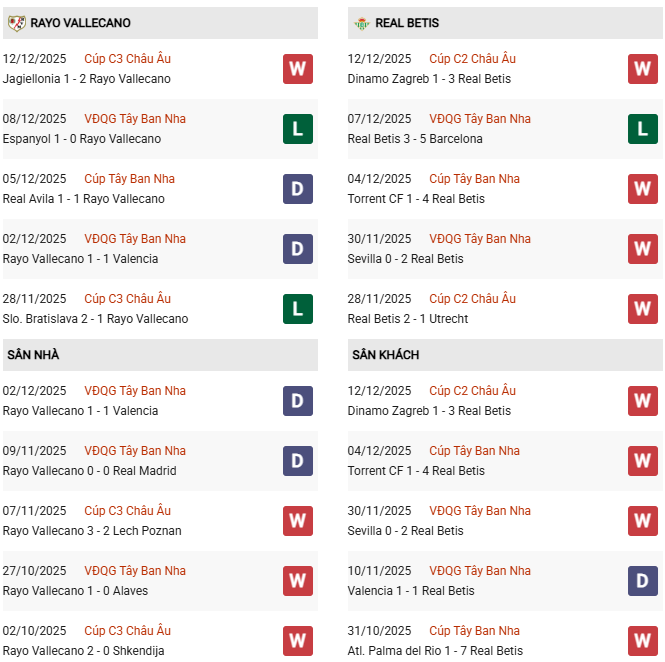Open the Real Betis 3 - 5 Barcelona match
The image size is (665, 662).
tap(415, 139)
